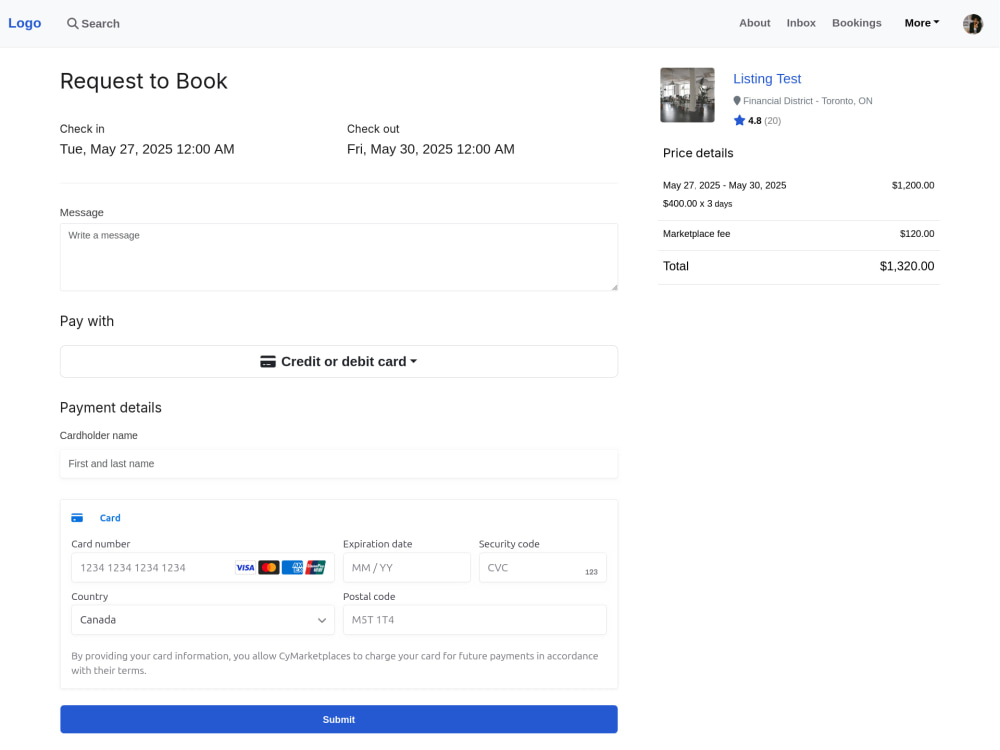Click the Postal code field

[x=474, y=620]
